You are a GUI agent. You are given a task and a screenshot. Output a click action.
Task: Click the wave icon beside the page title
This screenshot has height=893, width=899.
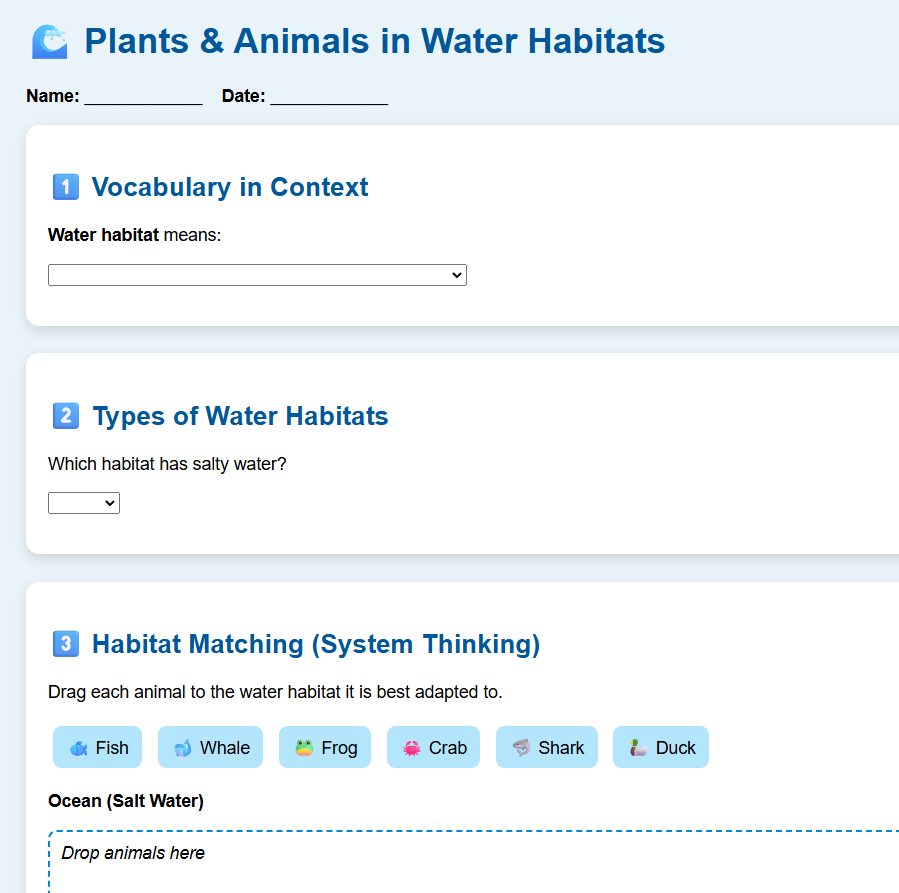click(x=49, y=42)
